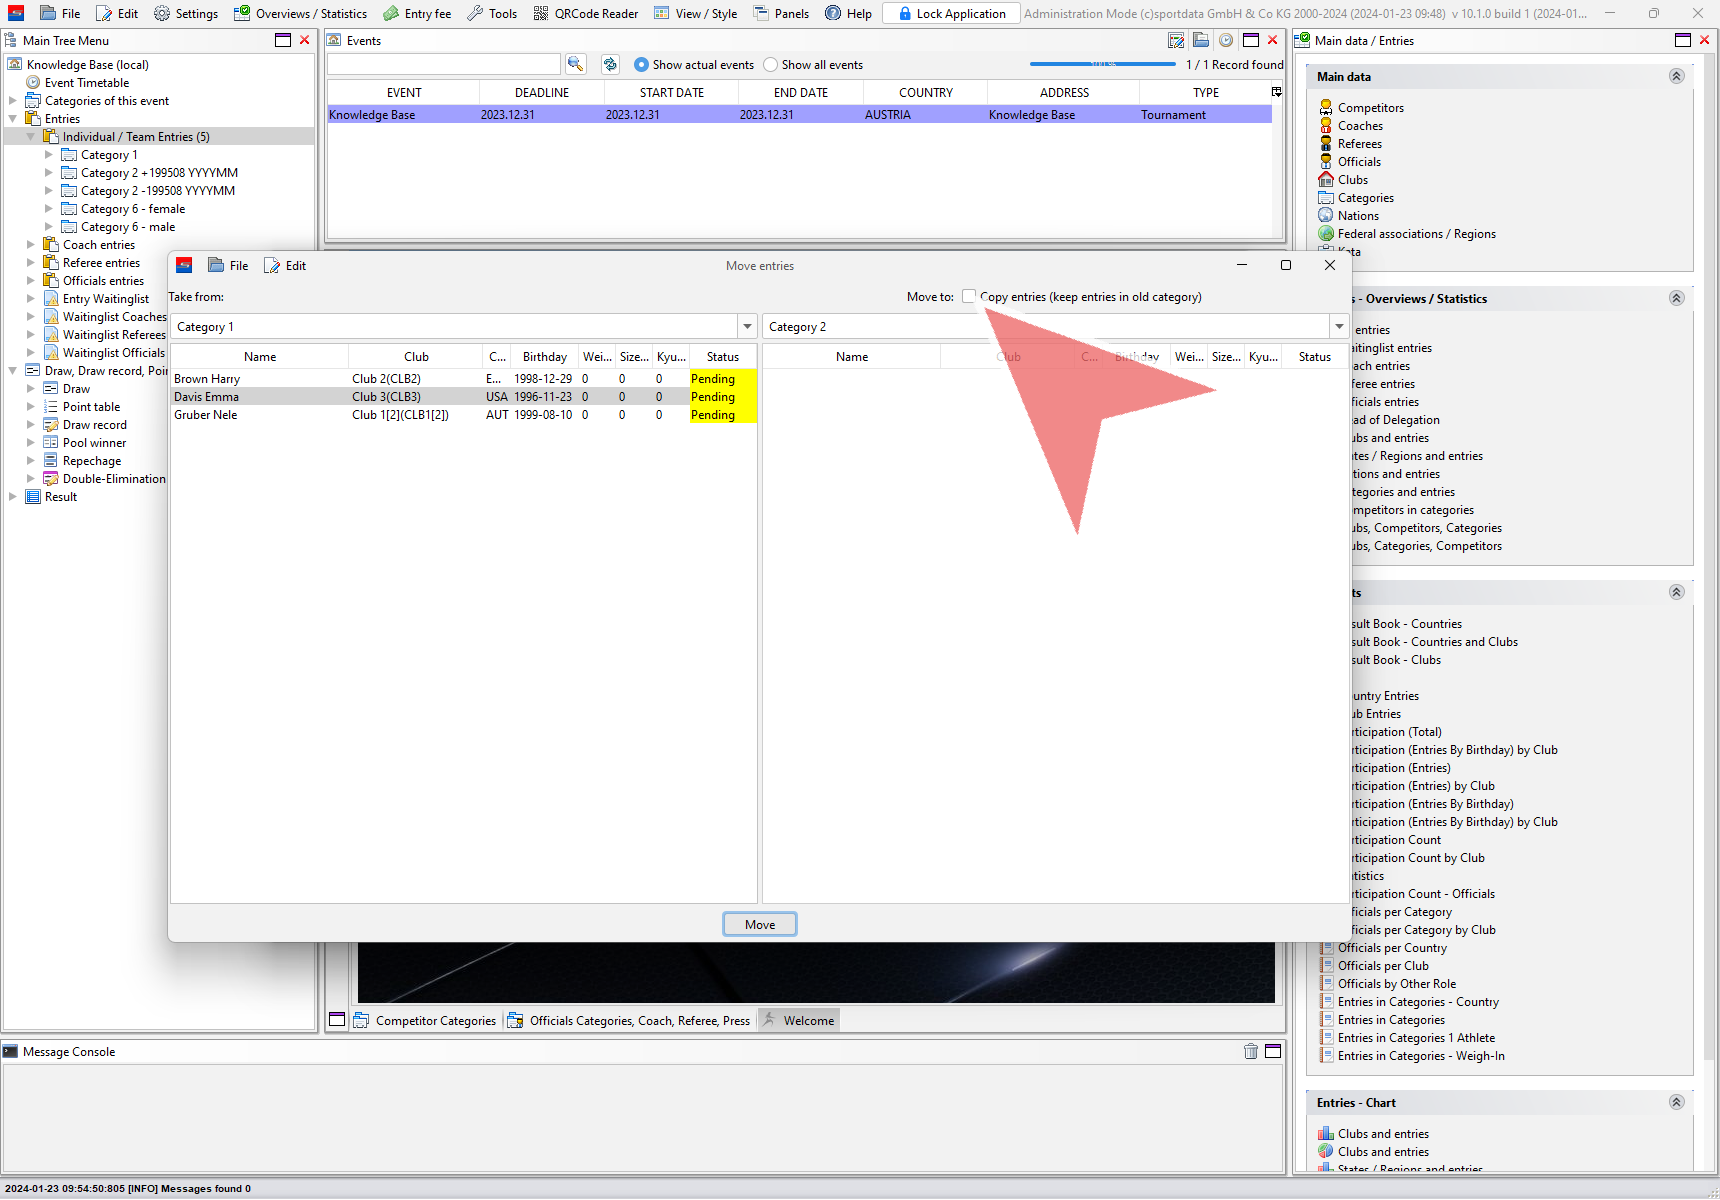Click the Double-Elimination icon in tree
Image resolution: width=1720 pixels, height=1200 pixels.
pos(51,478)
